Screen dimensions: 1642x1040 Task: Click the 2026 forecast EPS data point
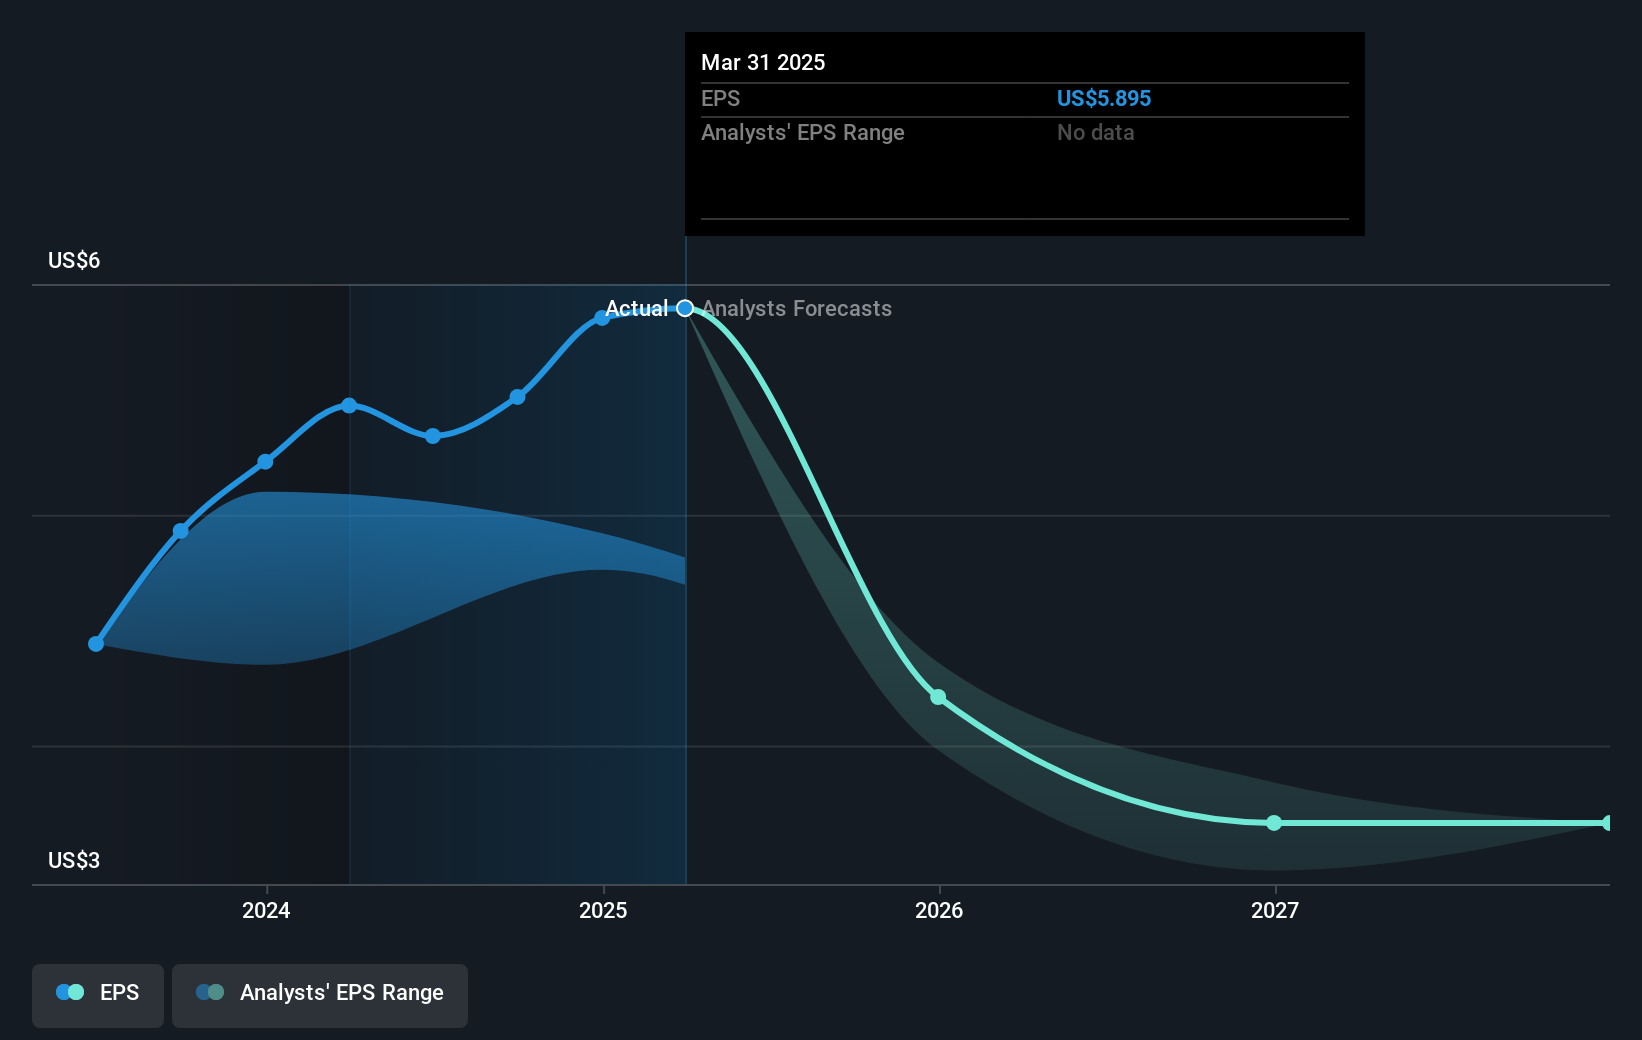coord(938,697)
